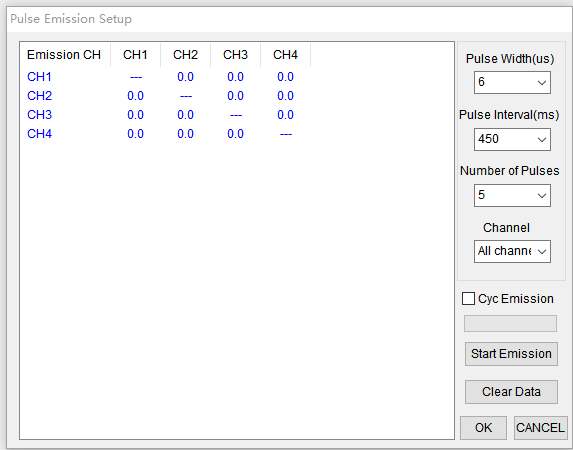Screen dimensions: 573x450
Task: Click the CANCEL button
Action: [x=540, y=428]
